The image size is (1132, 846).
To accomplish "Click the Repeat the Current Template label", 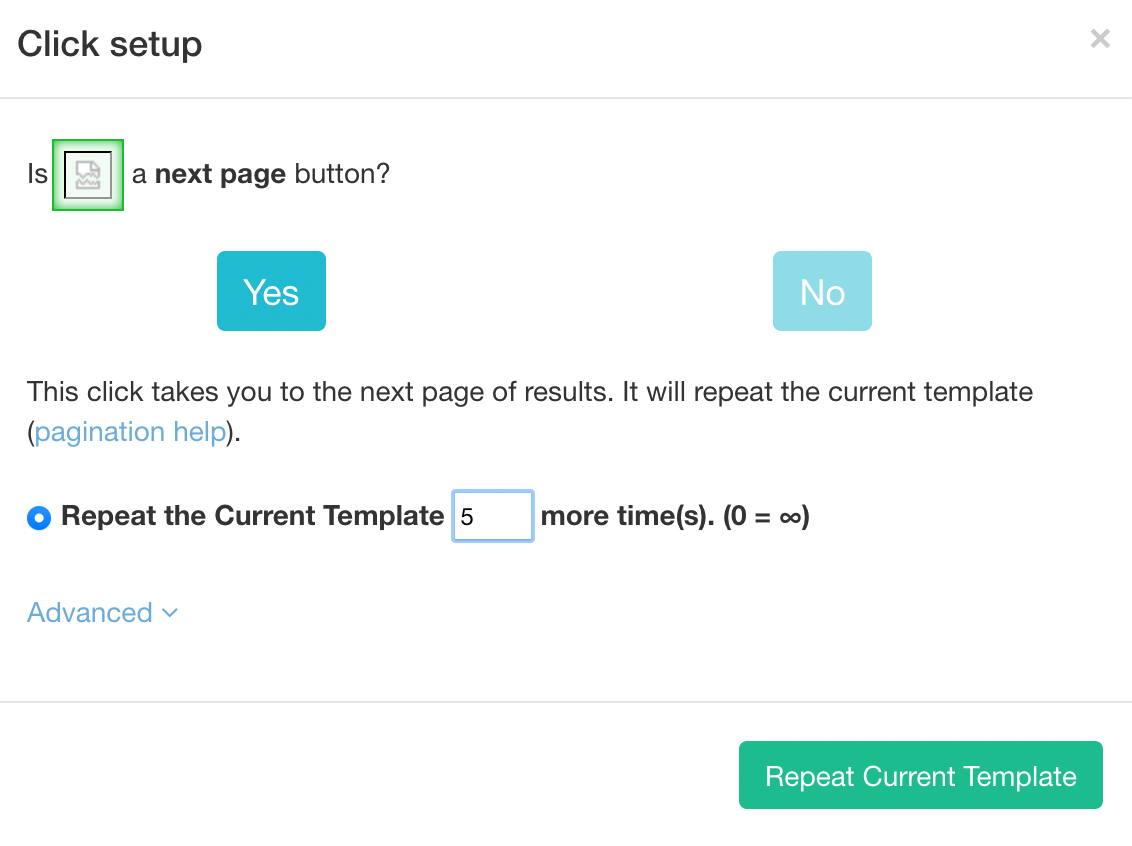I will [253, 515].
